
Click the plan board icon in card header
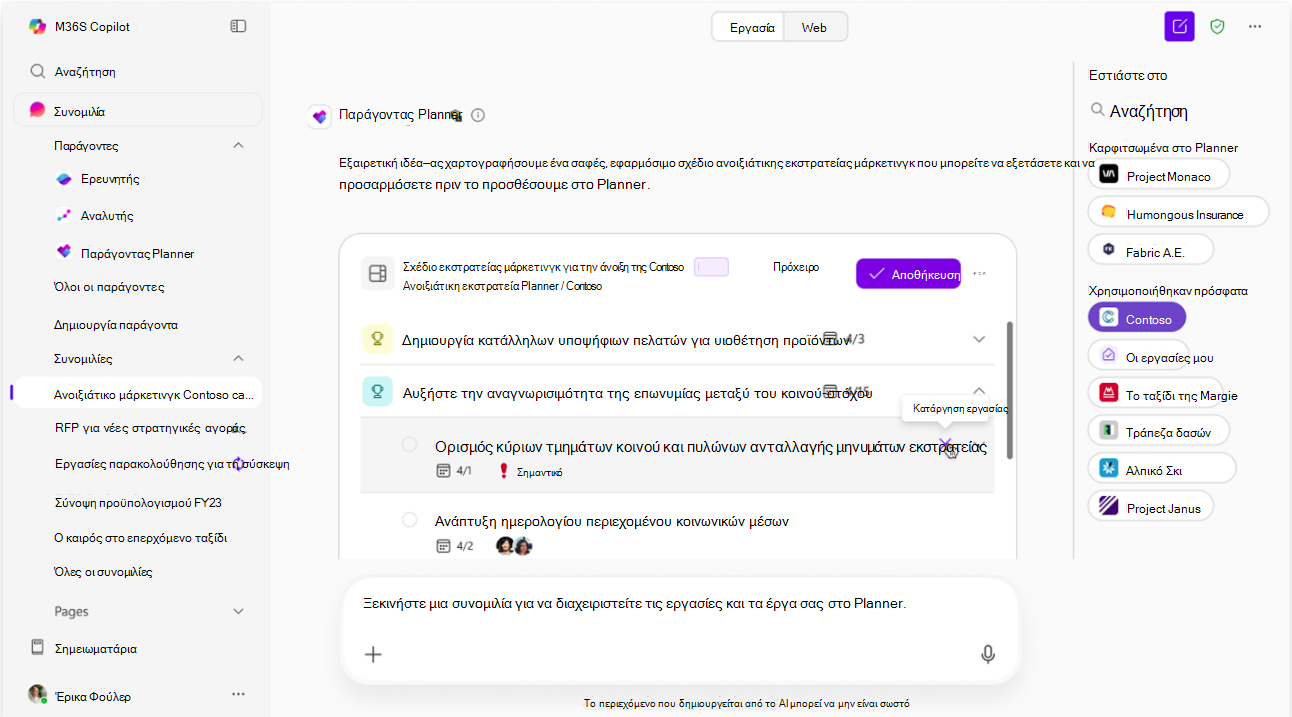(x=378, y=274)
